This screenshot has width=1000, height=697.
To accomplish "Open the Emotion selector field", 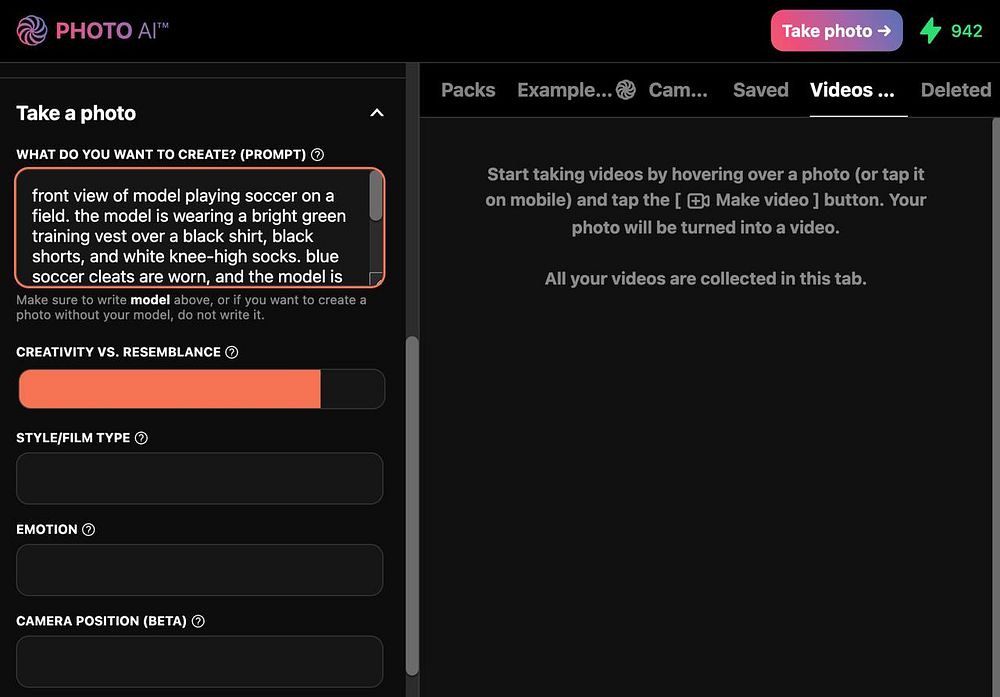I will [200, 570].
